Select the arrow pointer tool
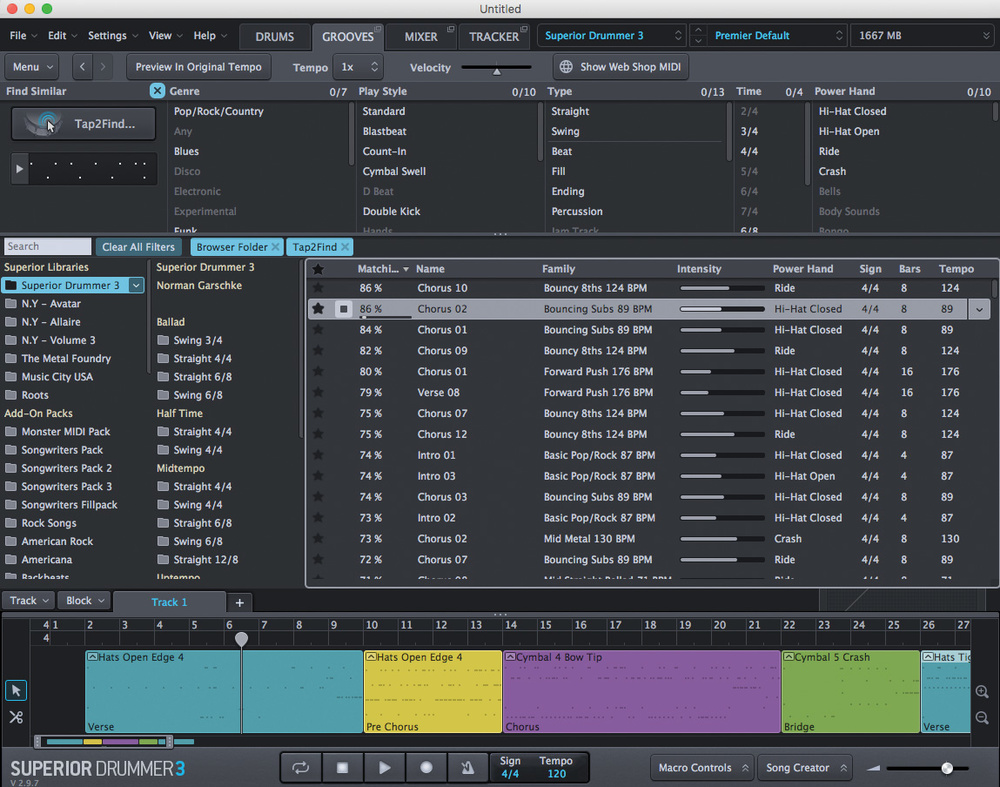The width and height of the screenshot is (1000, 787). click(16, 690)
